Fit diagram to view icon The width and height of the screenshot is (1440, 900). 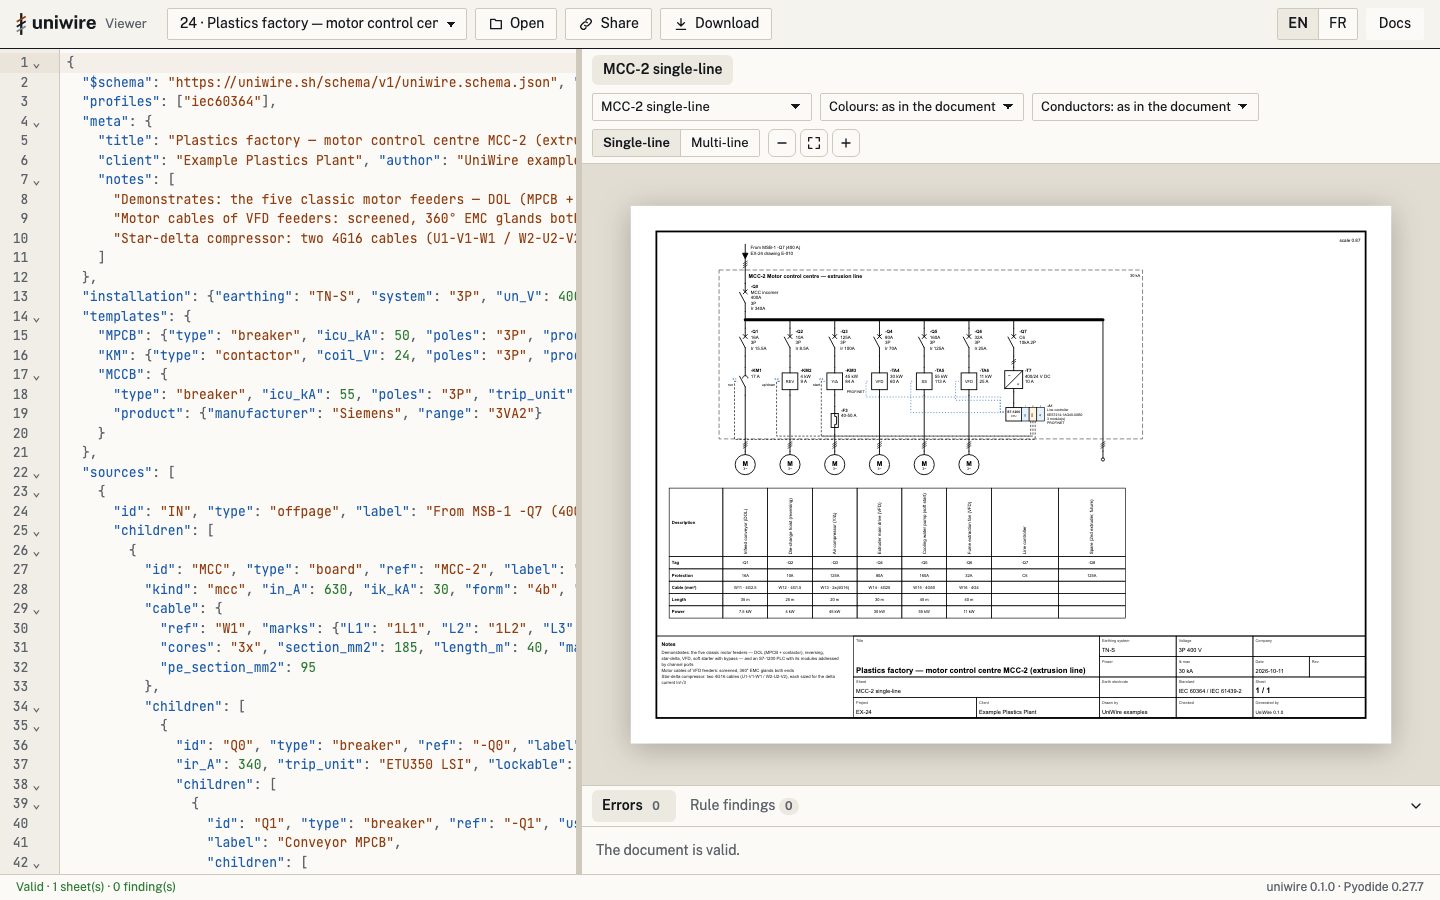click(x=814, y=143)
